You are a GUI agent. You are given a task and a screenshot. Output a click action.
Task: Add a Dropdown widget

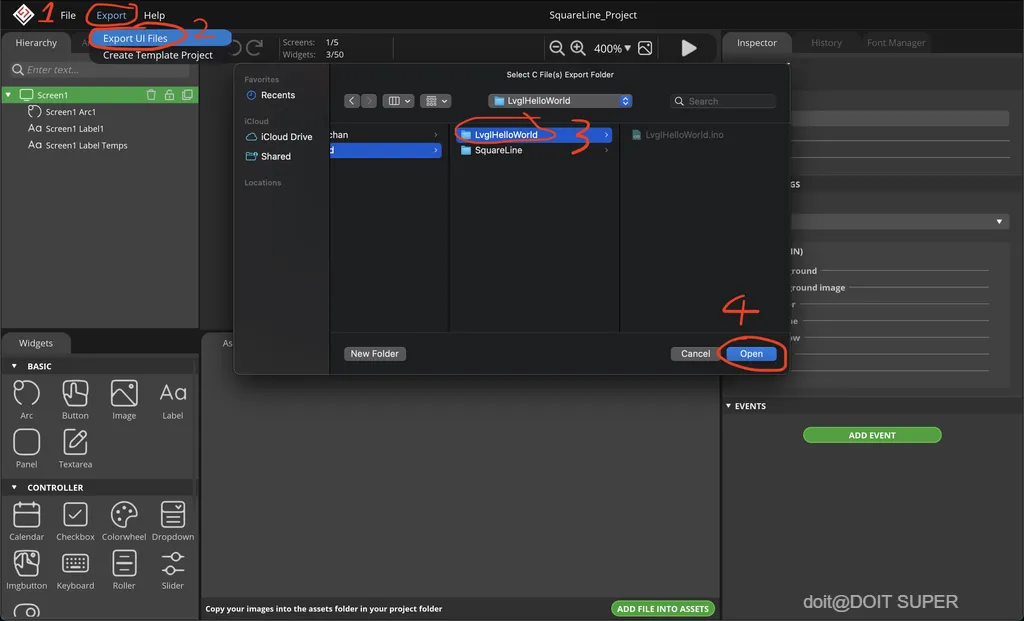click(x=172, y=521)
